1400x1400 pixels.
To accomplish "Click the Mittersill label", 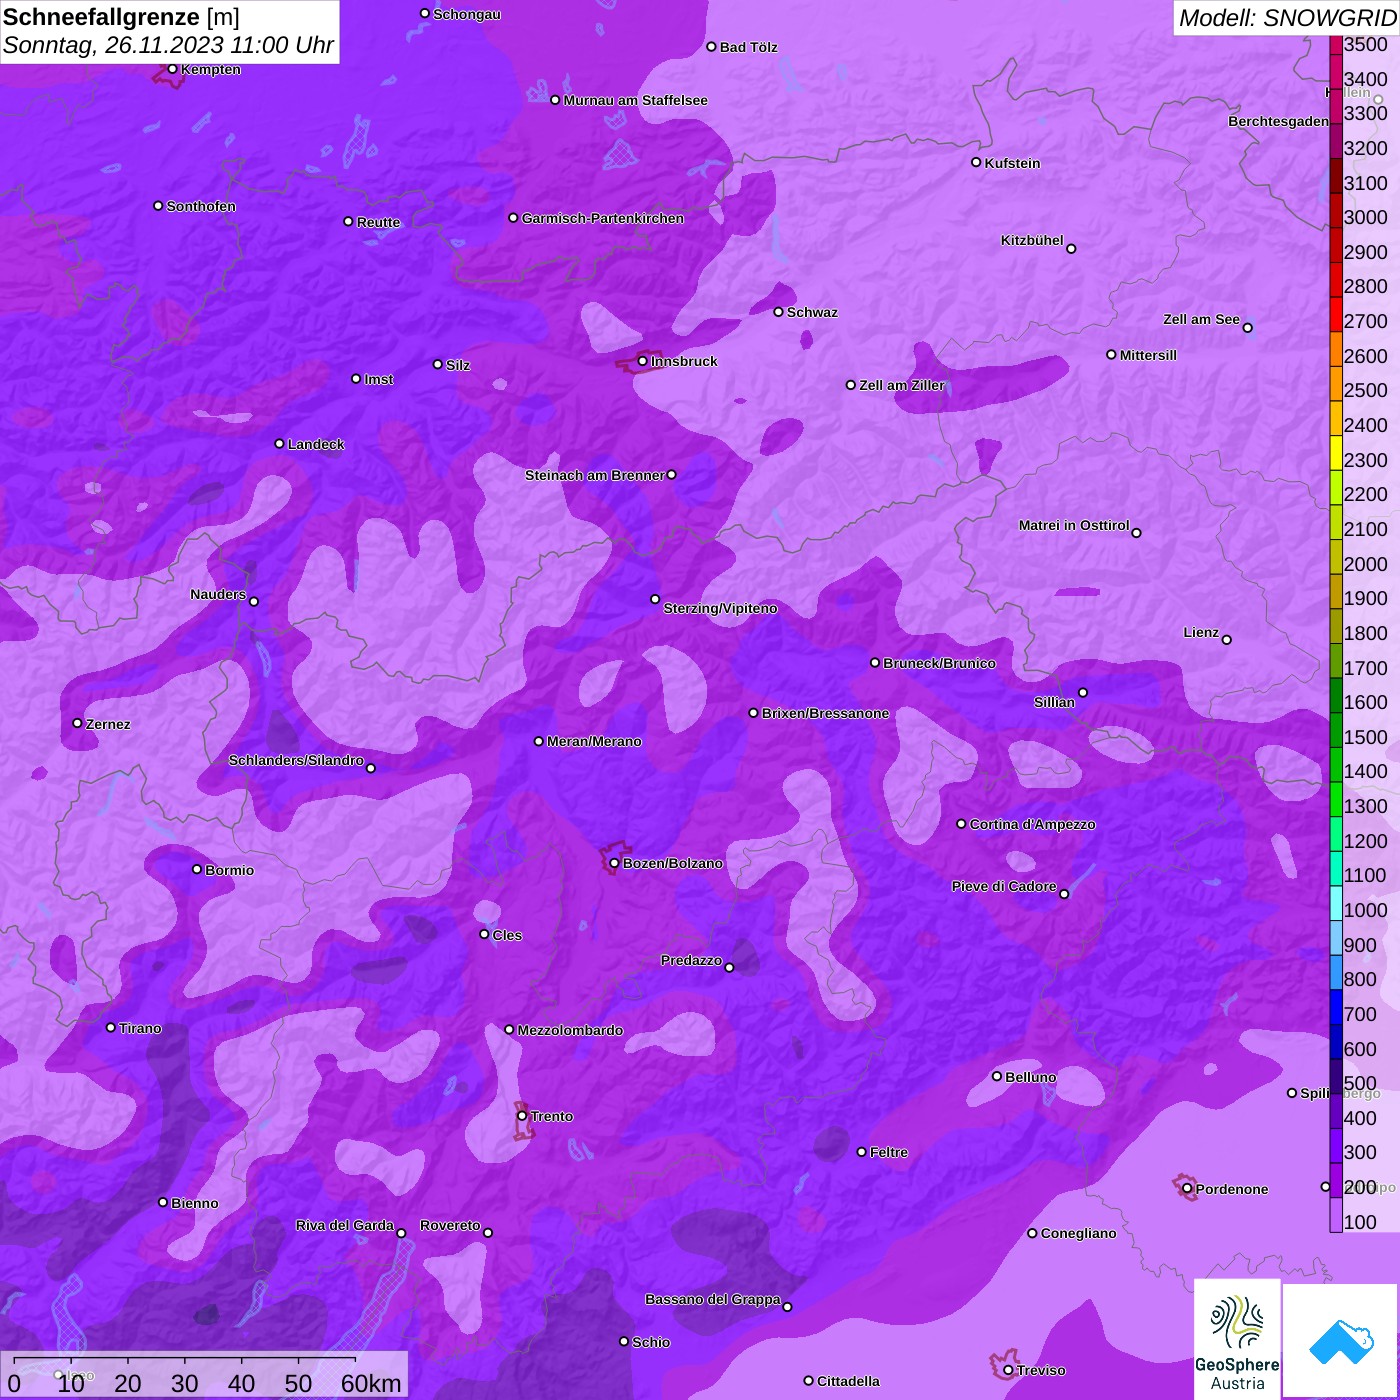I will pos(1148,355).
